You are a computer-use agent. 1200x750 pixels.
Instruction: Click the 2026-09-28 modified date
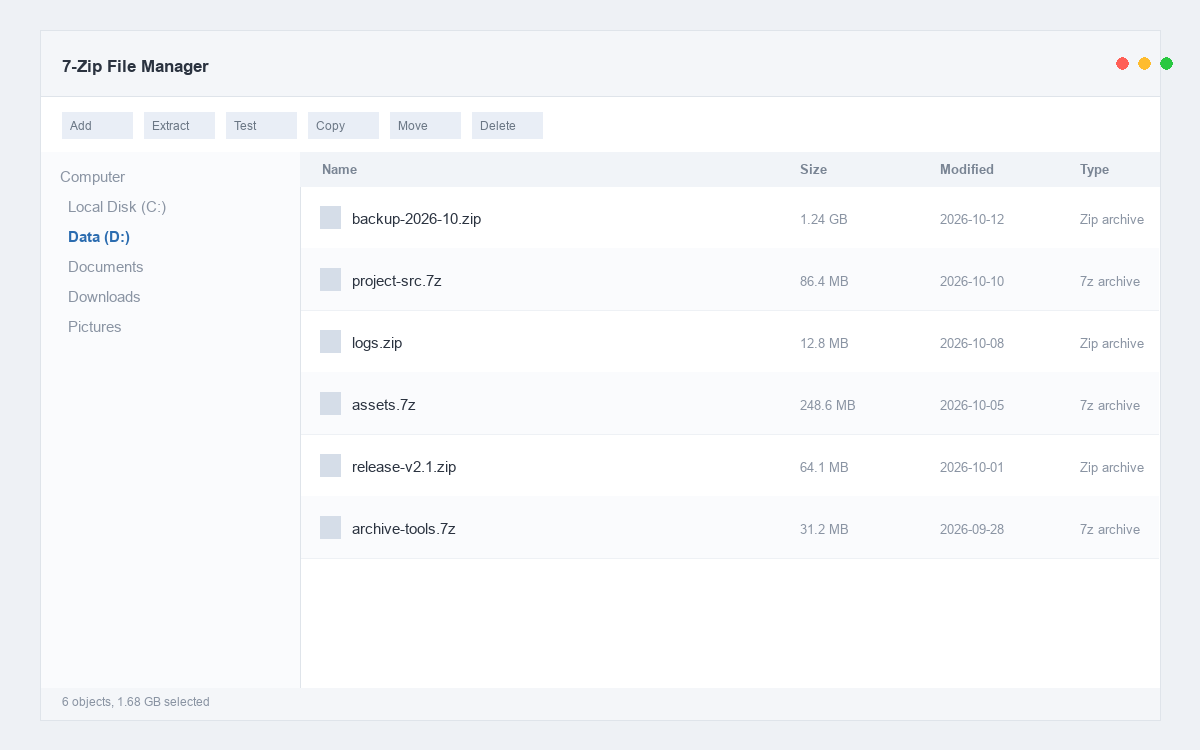tap(971, 529)
